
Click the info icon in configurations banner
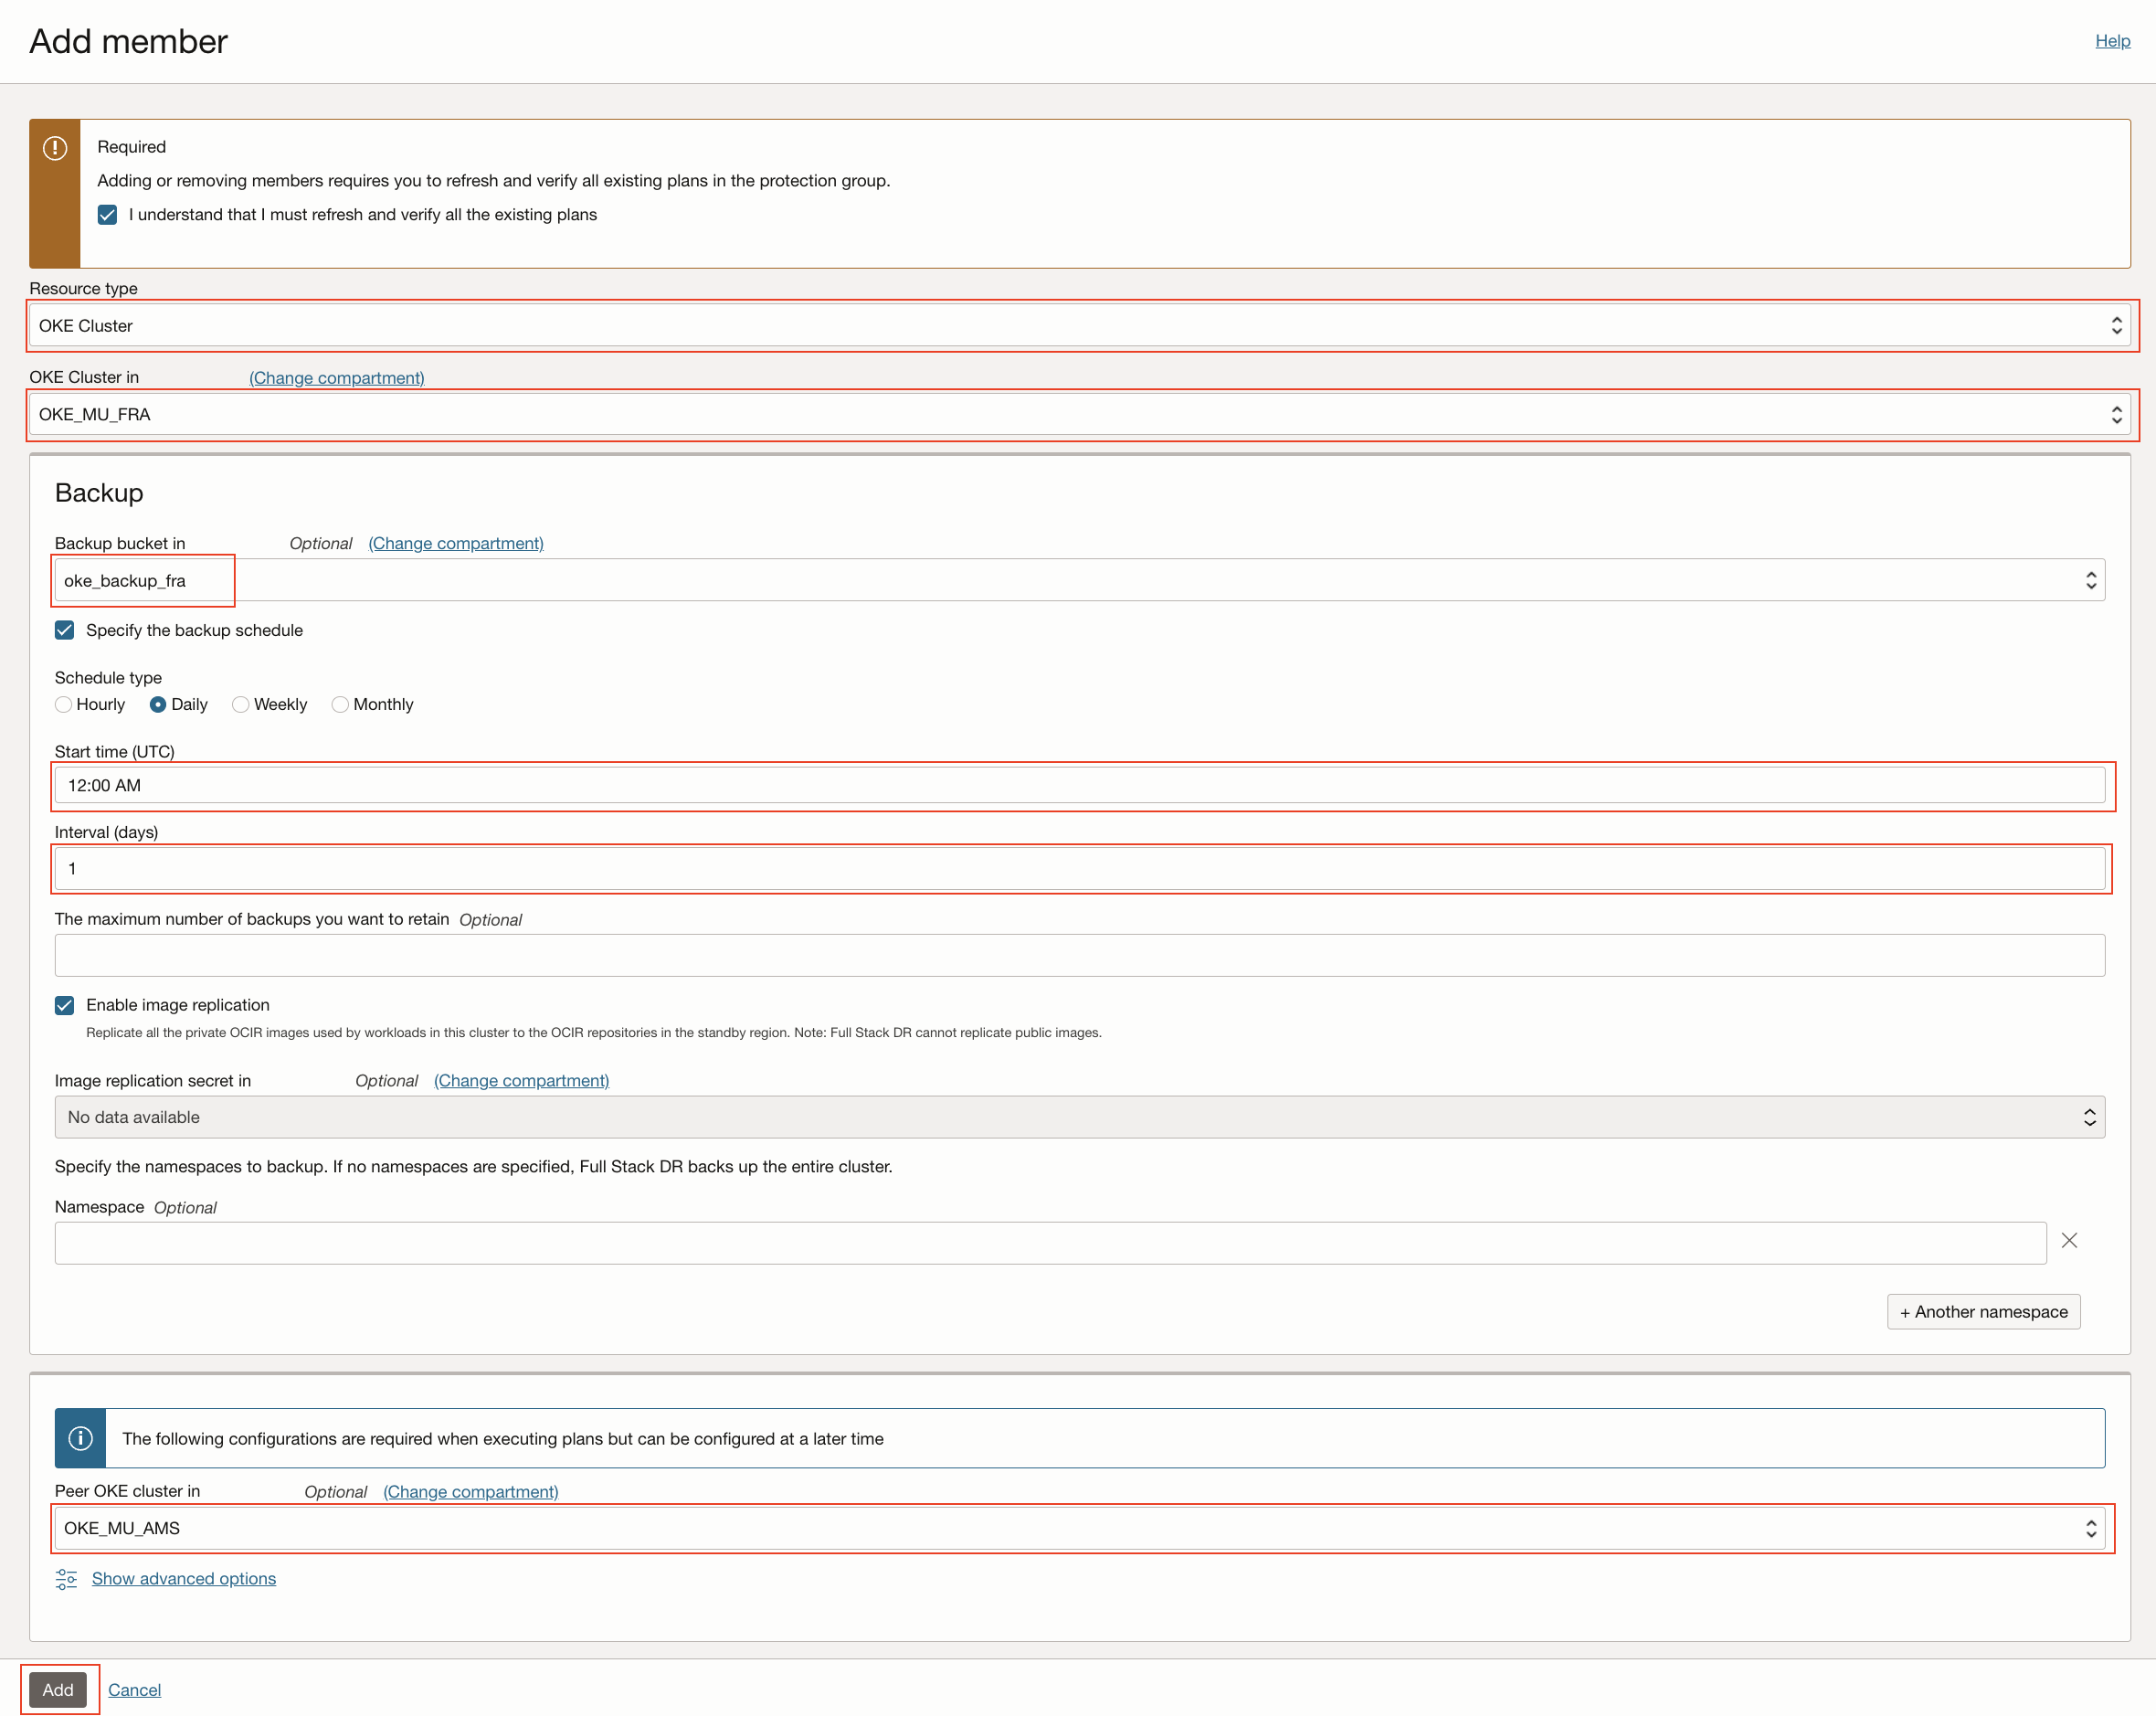pyautogui.click(x=80, y=1438)
